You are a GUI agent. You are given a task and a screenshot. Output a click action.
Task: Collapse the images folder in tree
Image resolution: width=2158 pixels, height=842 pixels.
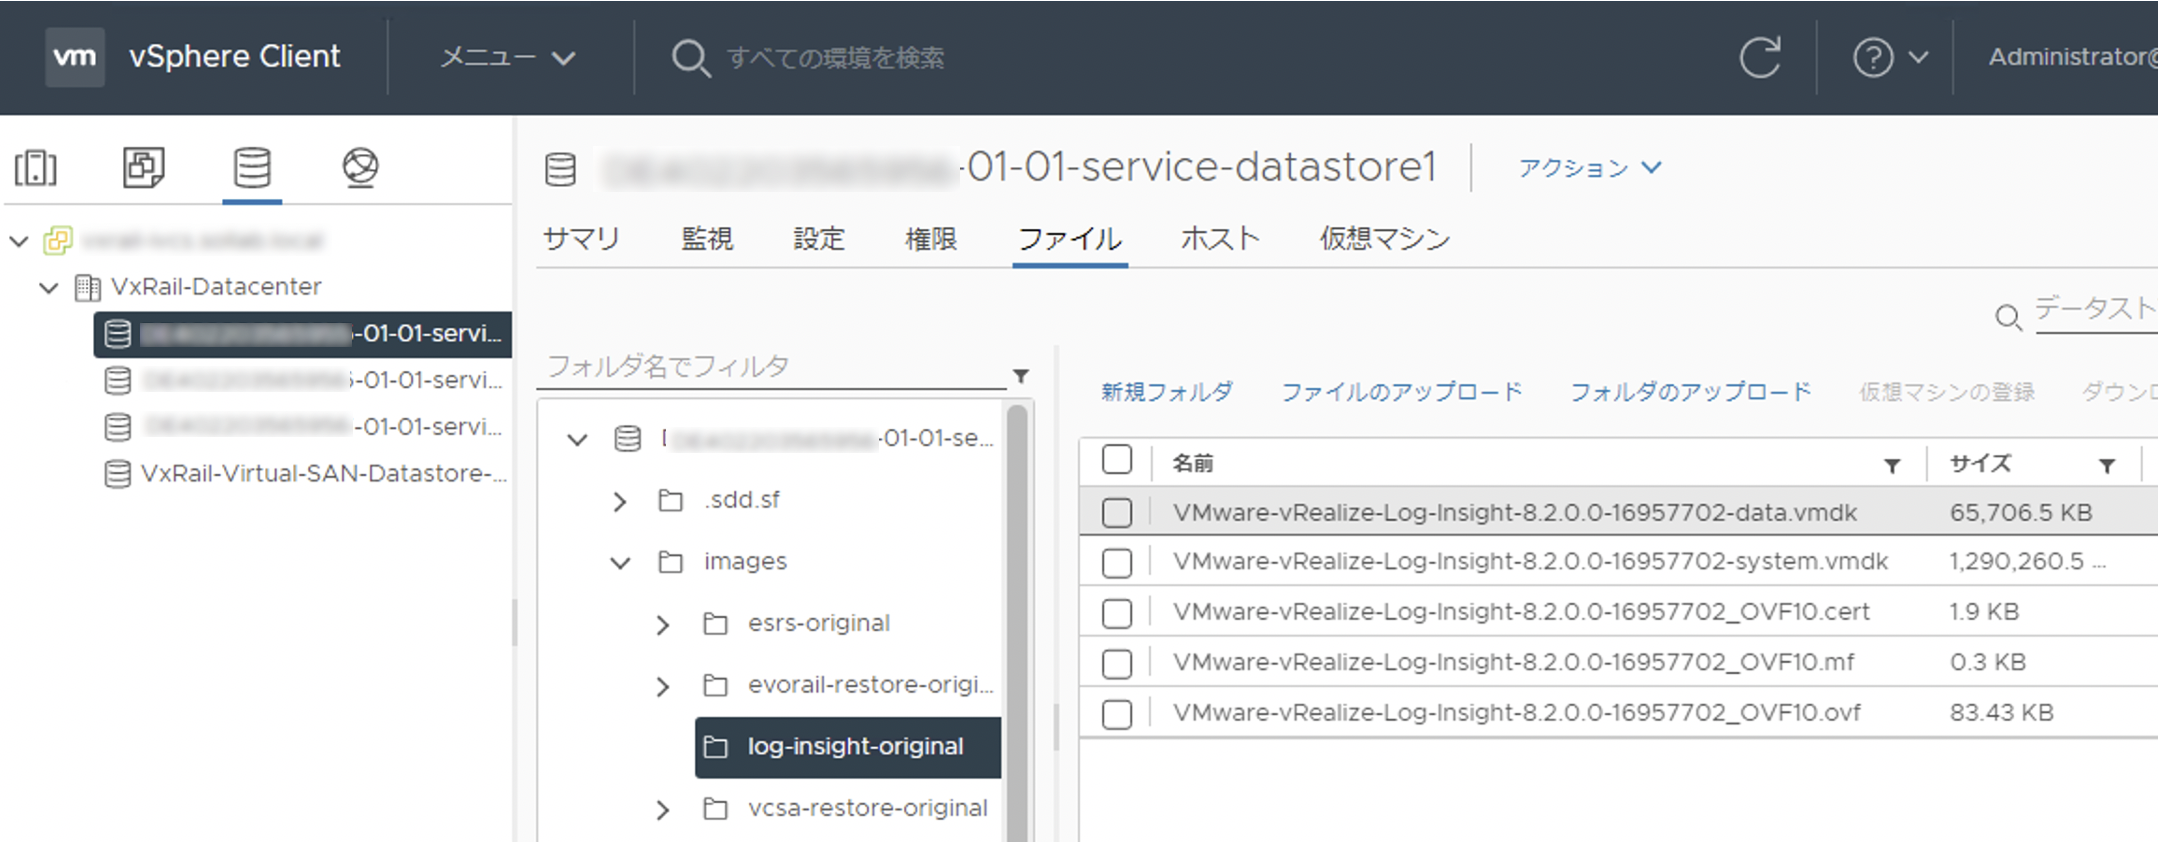(620, 562)
